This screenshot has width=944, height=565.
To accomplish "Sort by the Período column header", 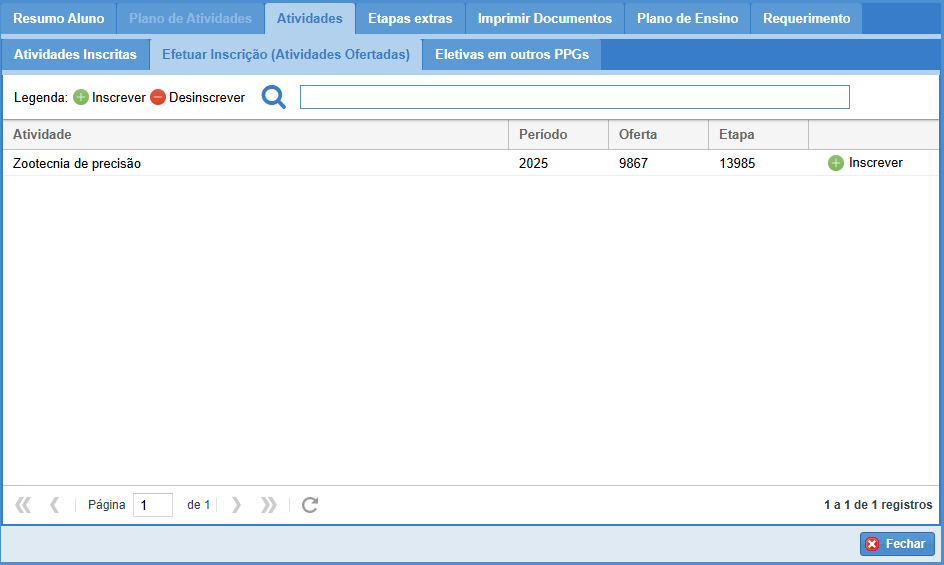I will [557, 134].
